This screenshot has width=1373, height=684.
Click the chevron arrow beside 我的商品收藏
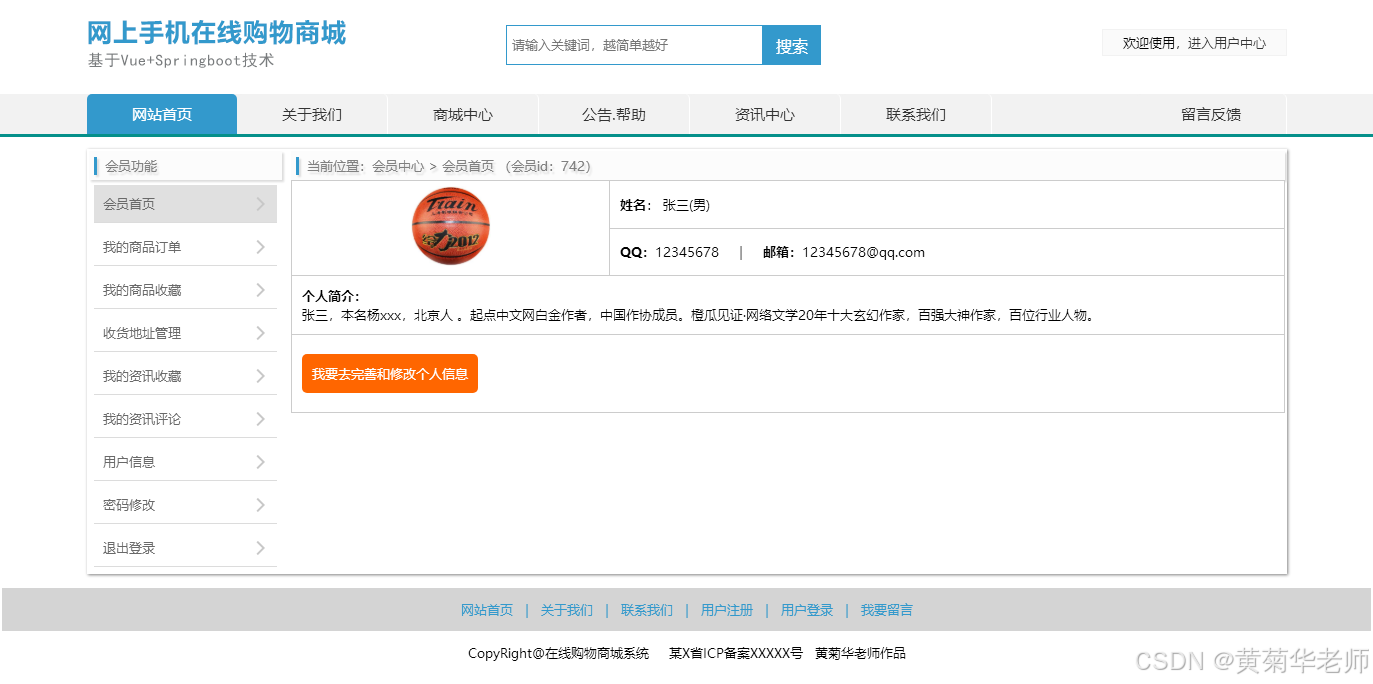(260, 290)
